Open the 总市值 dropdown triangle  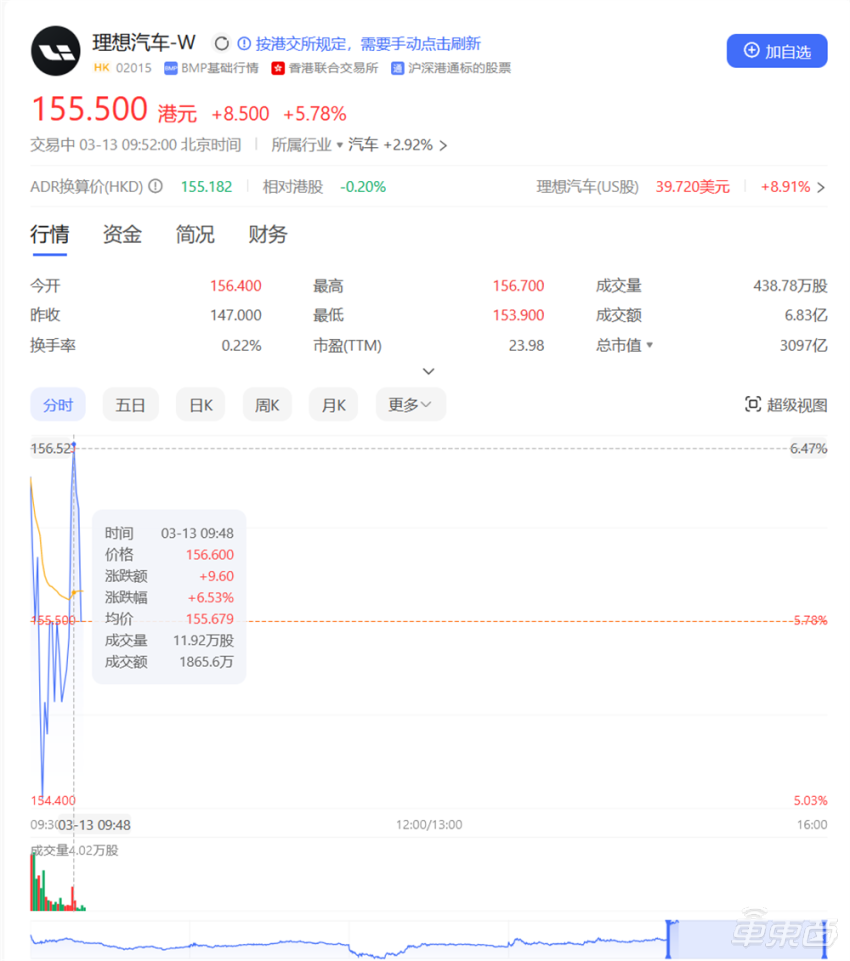[x=650, y=345]
